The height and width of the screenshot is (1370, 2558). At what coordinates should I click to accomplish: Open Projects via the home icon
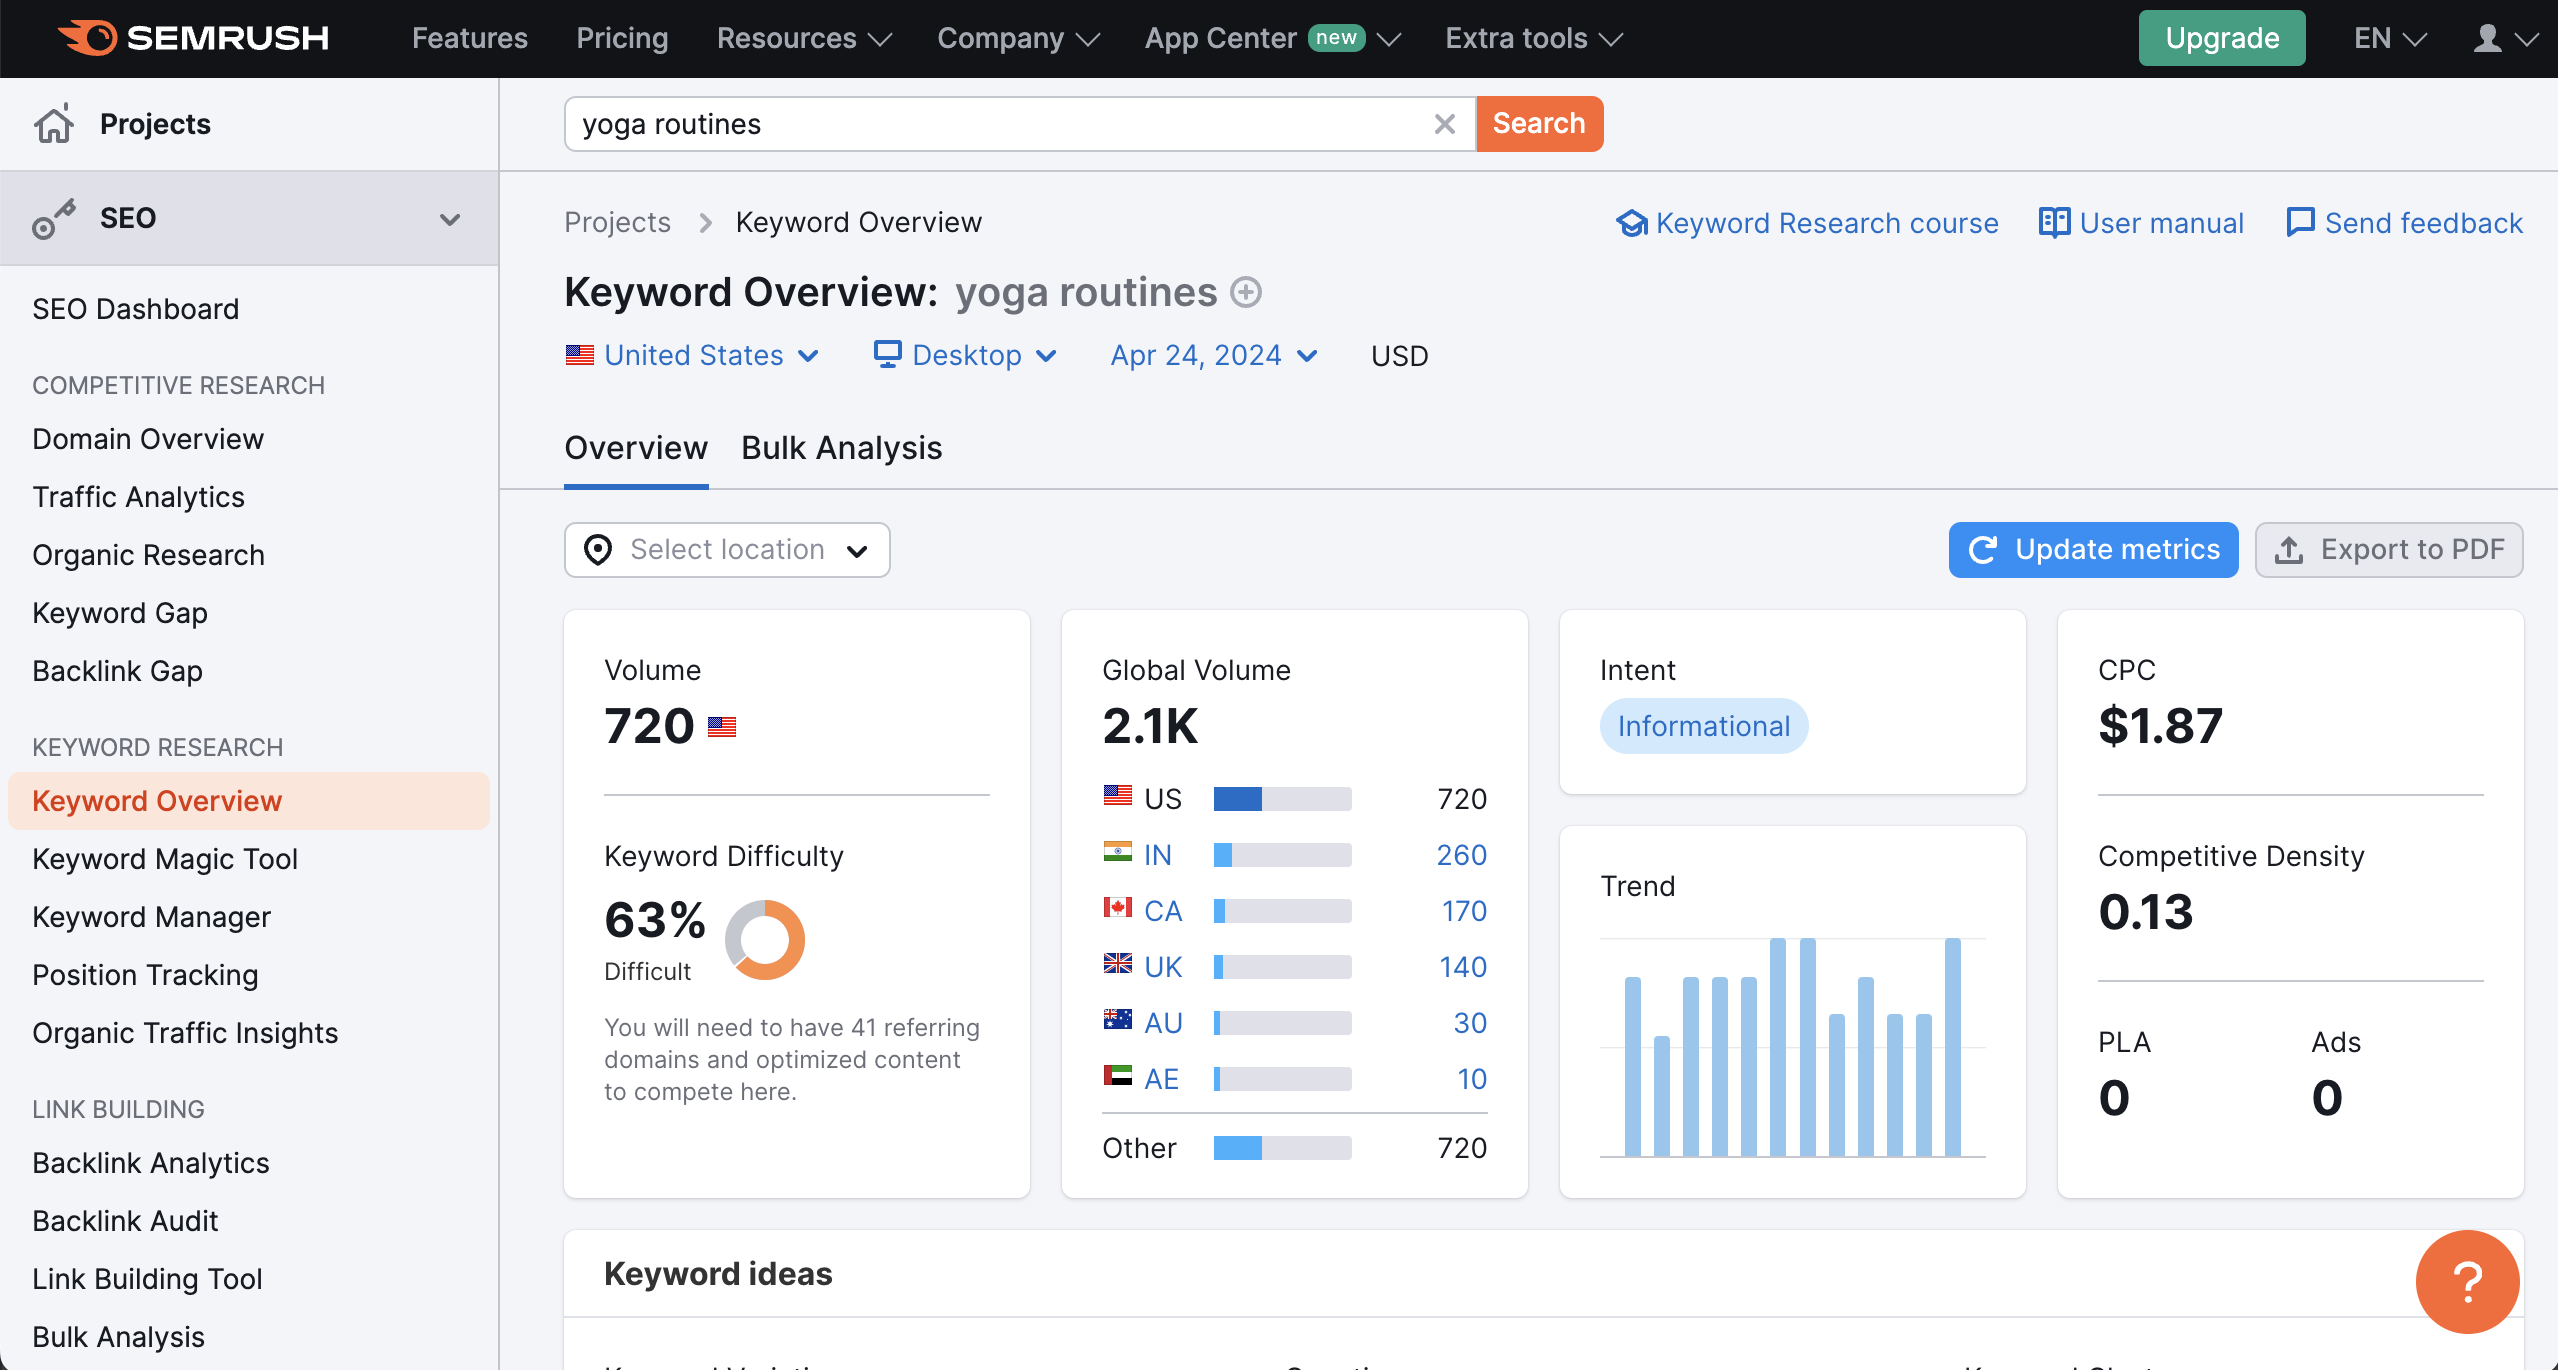(x=53, y=123)
